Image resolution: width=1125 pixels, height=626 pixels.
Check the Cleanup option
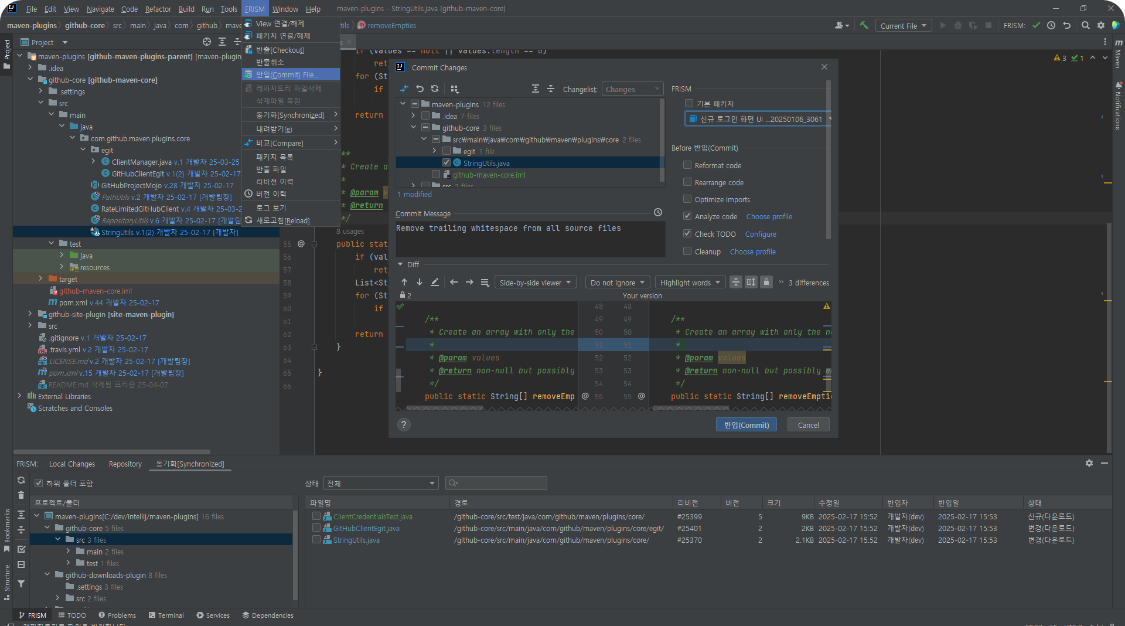pos(687,251)
